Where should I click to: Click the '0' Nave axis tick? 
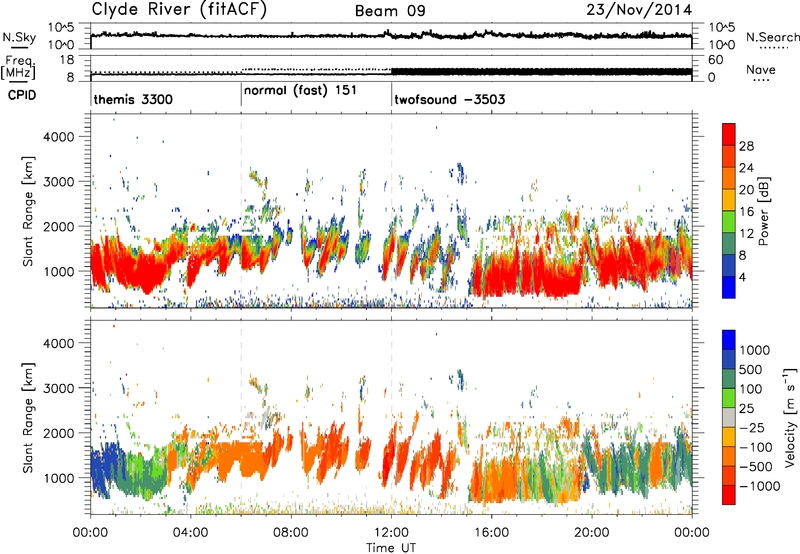tap(712, 78)
